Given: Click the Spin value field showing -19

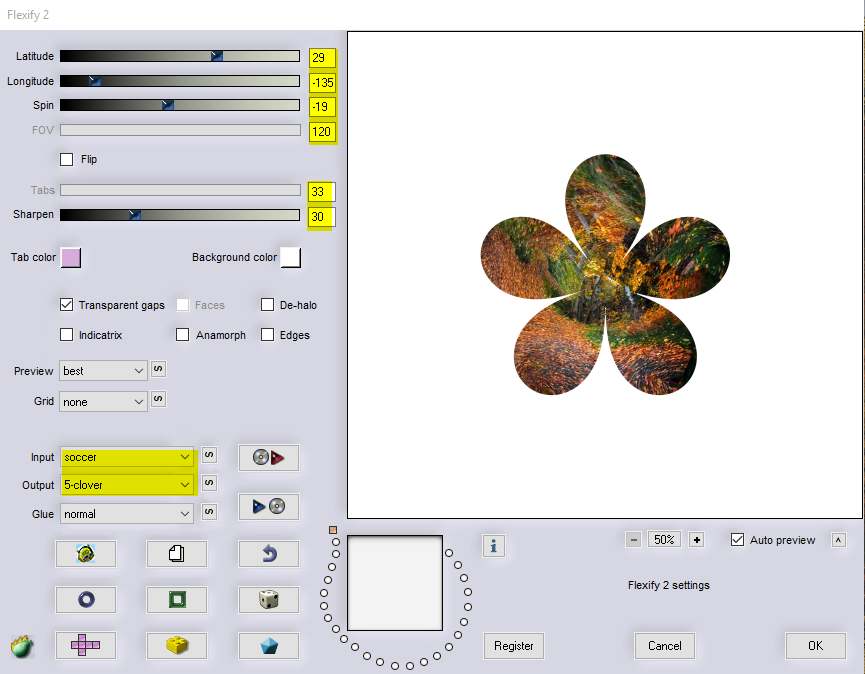Looking at the screenshot, I should tap(322, 106).
